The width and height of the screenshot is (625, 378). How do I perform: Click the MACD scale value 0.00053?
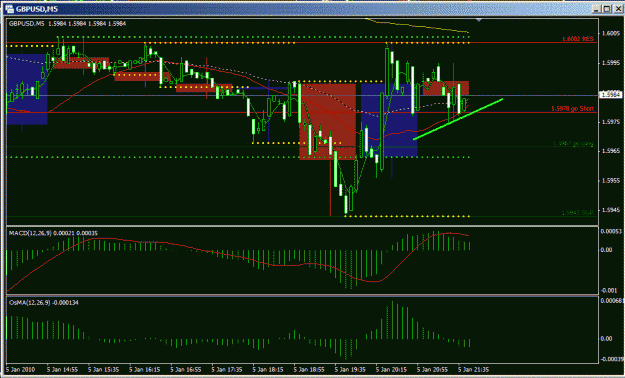611,232
